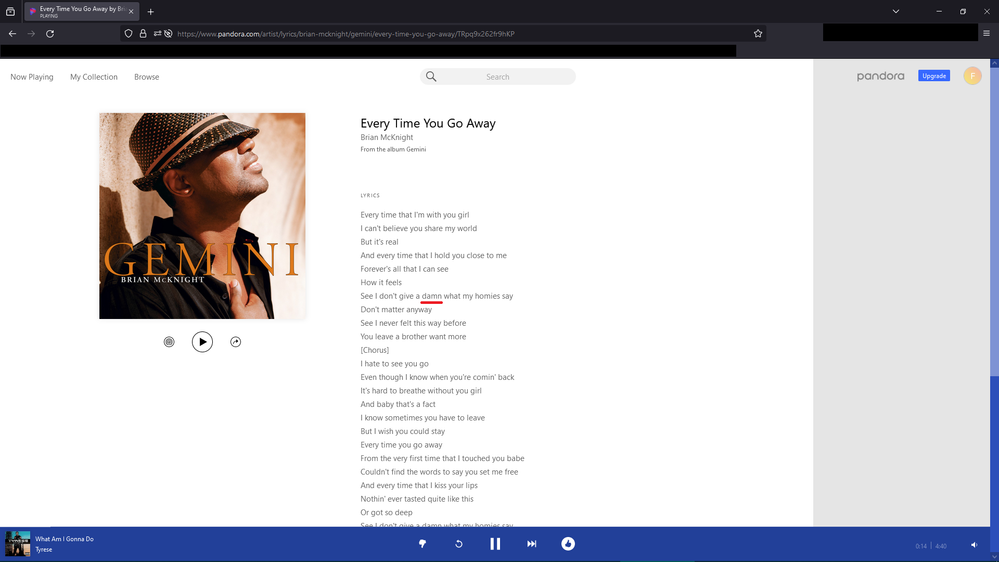Pause the playing song
Image resolution: width=999 pixels, height=562 pixels.
coord(495,544)
